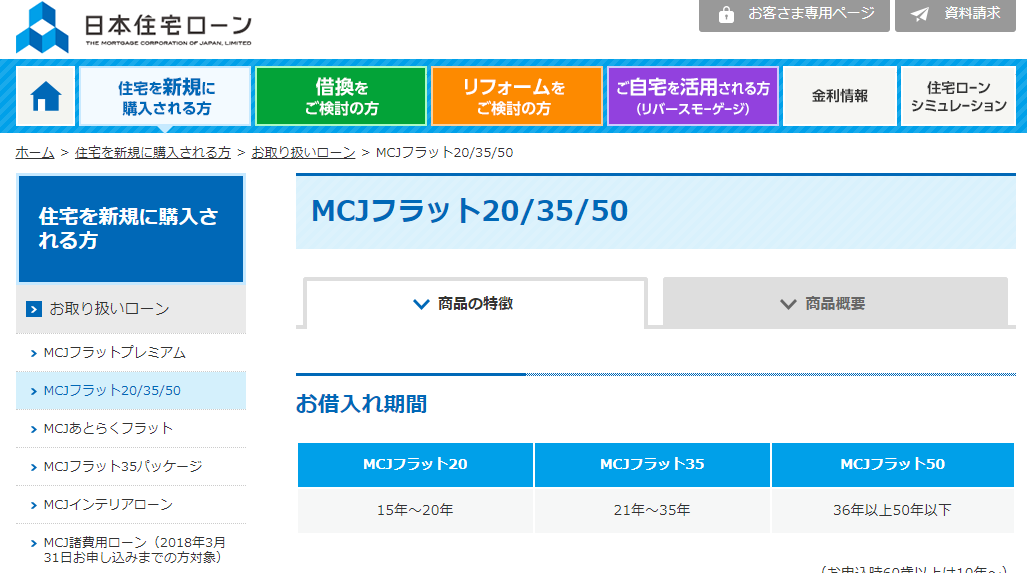
Task: Click MCJフラット50 table header
Action: click(x=893, y=465)
